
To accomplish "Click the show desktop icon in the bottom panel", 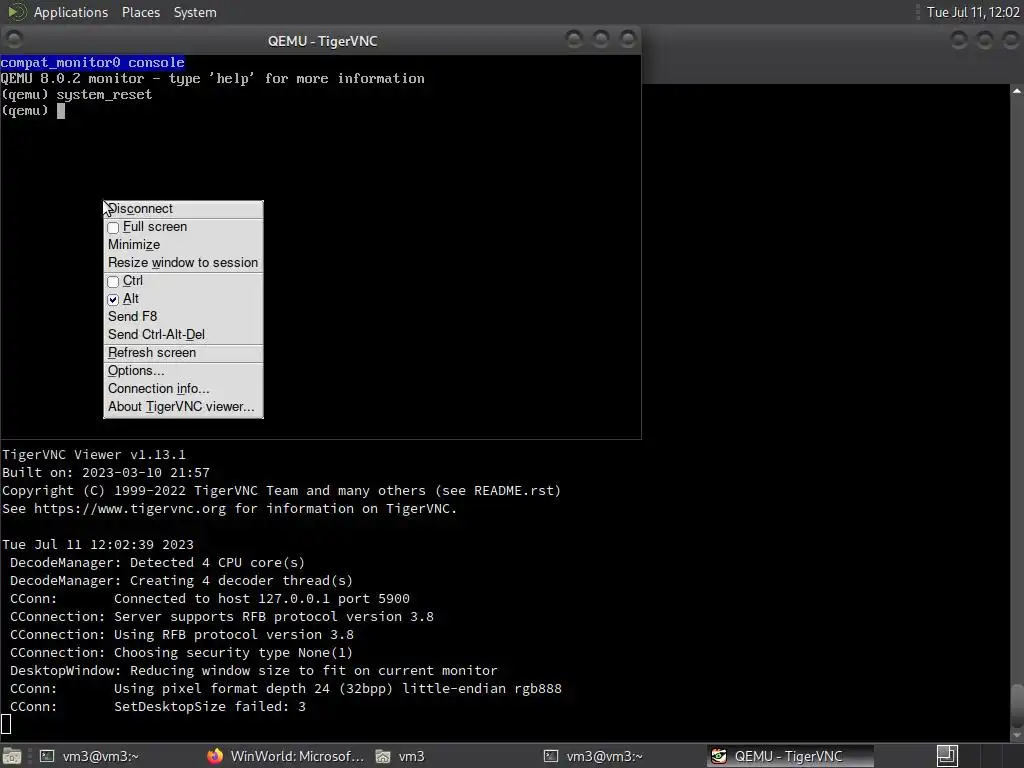I will [x=11, y=756].
